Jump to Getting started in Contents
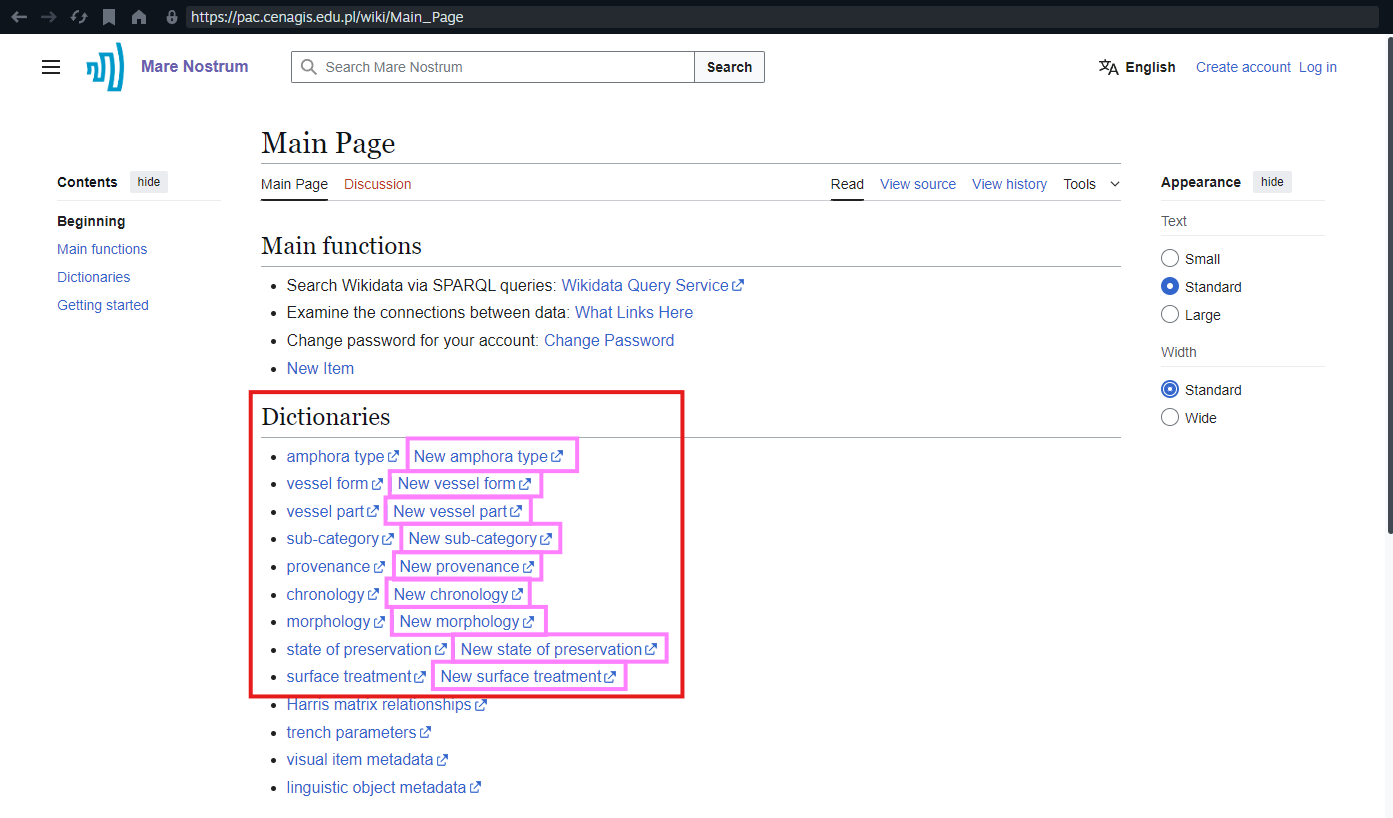1393x818 pixels. coord(103,305)
